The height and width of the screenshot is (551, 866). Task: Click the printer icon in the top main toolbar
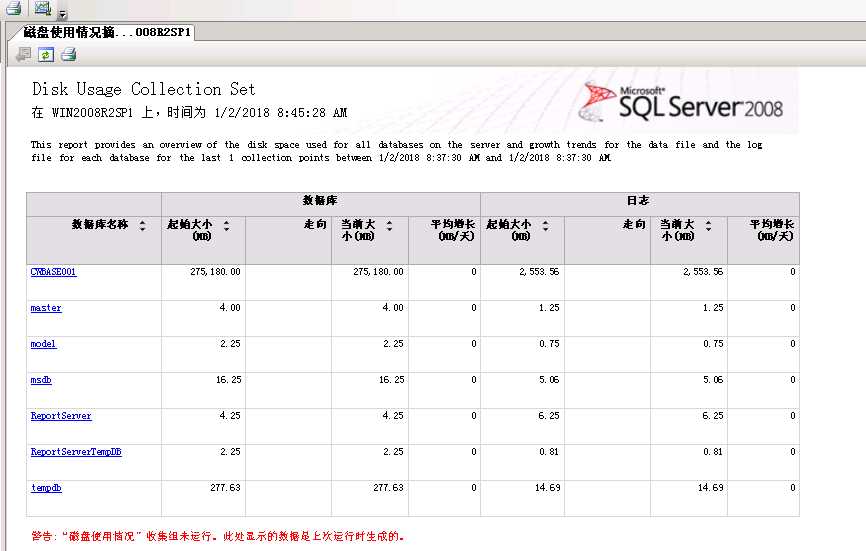pos(13,7)
